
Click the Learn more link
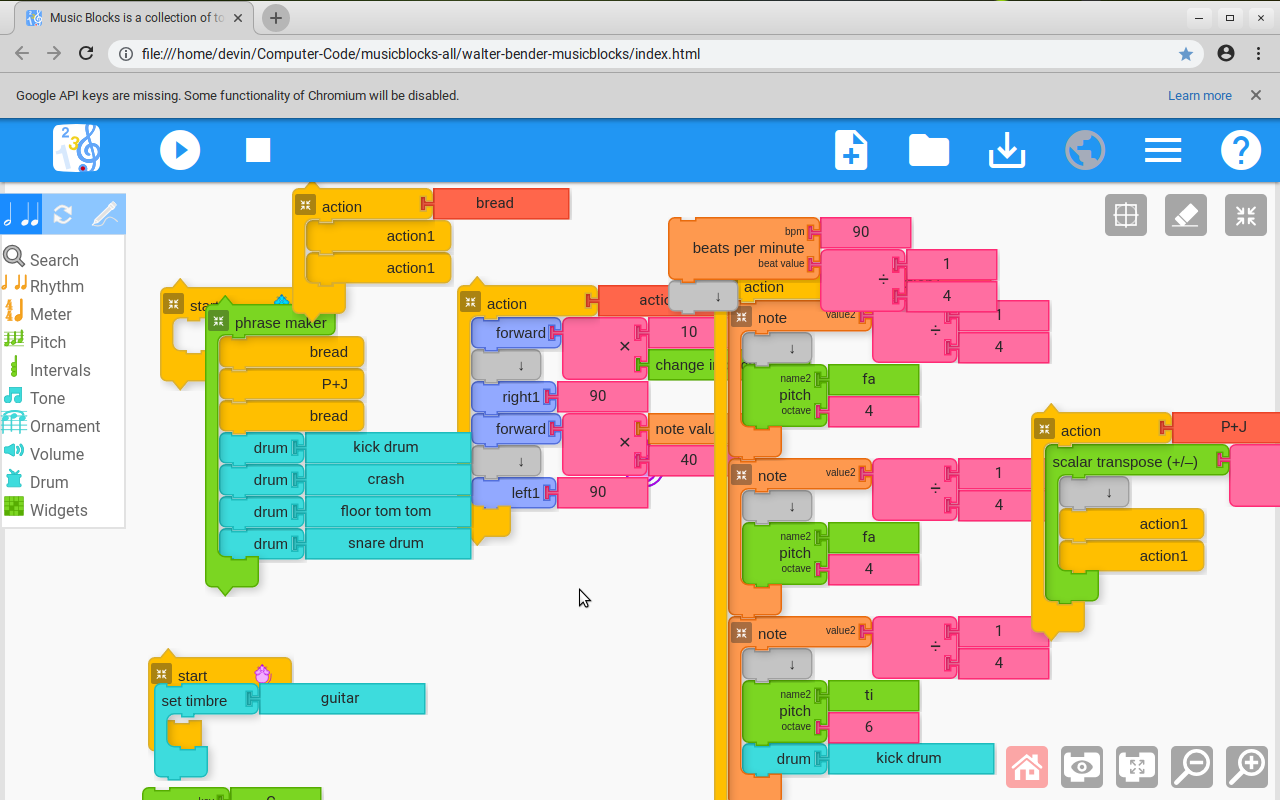click(1199, 95)
